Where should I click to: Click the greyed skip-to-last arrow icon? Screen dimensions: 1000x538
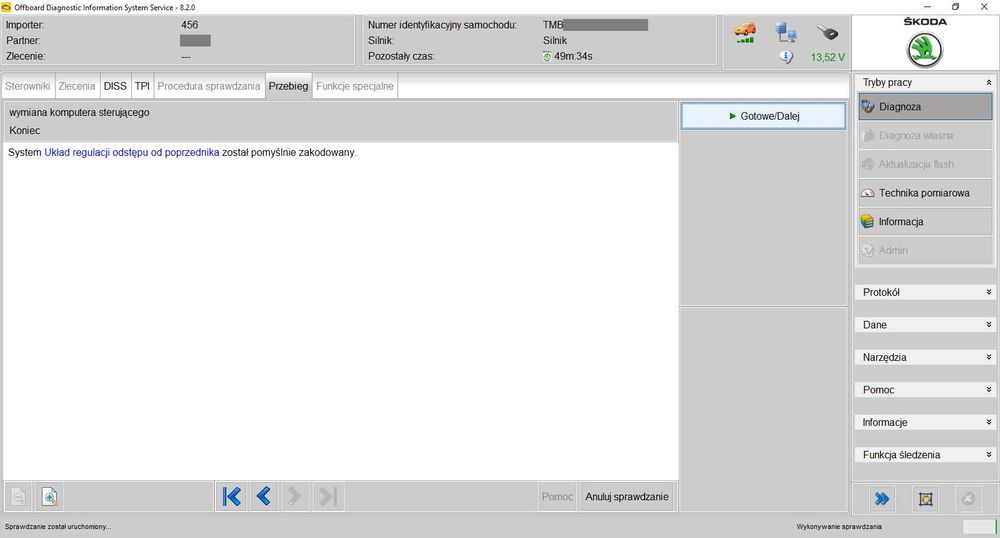[327, 496]
